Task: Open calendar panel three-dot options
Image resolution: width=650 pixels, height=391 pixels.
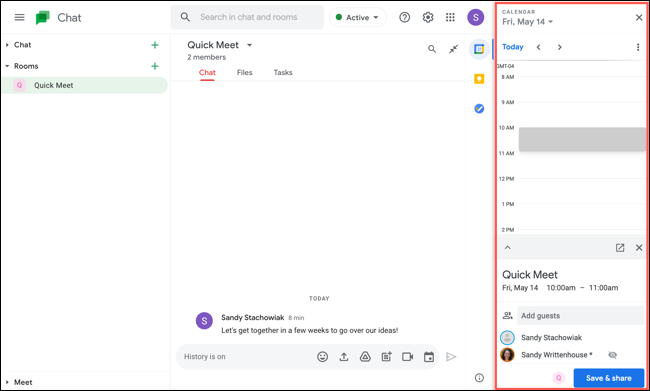Action: (638, 47)
